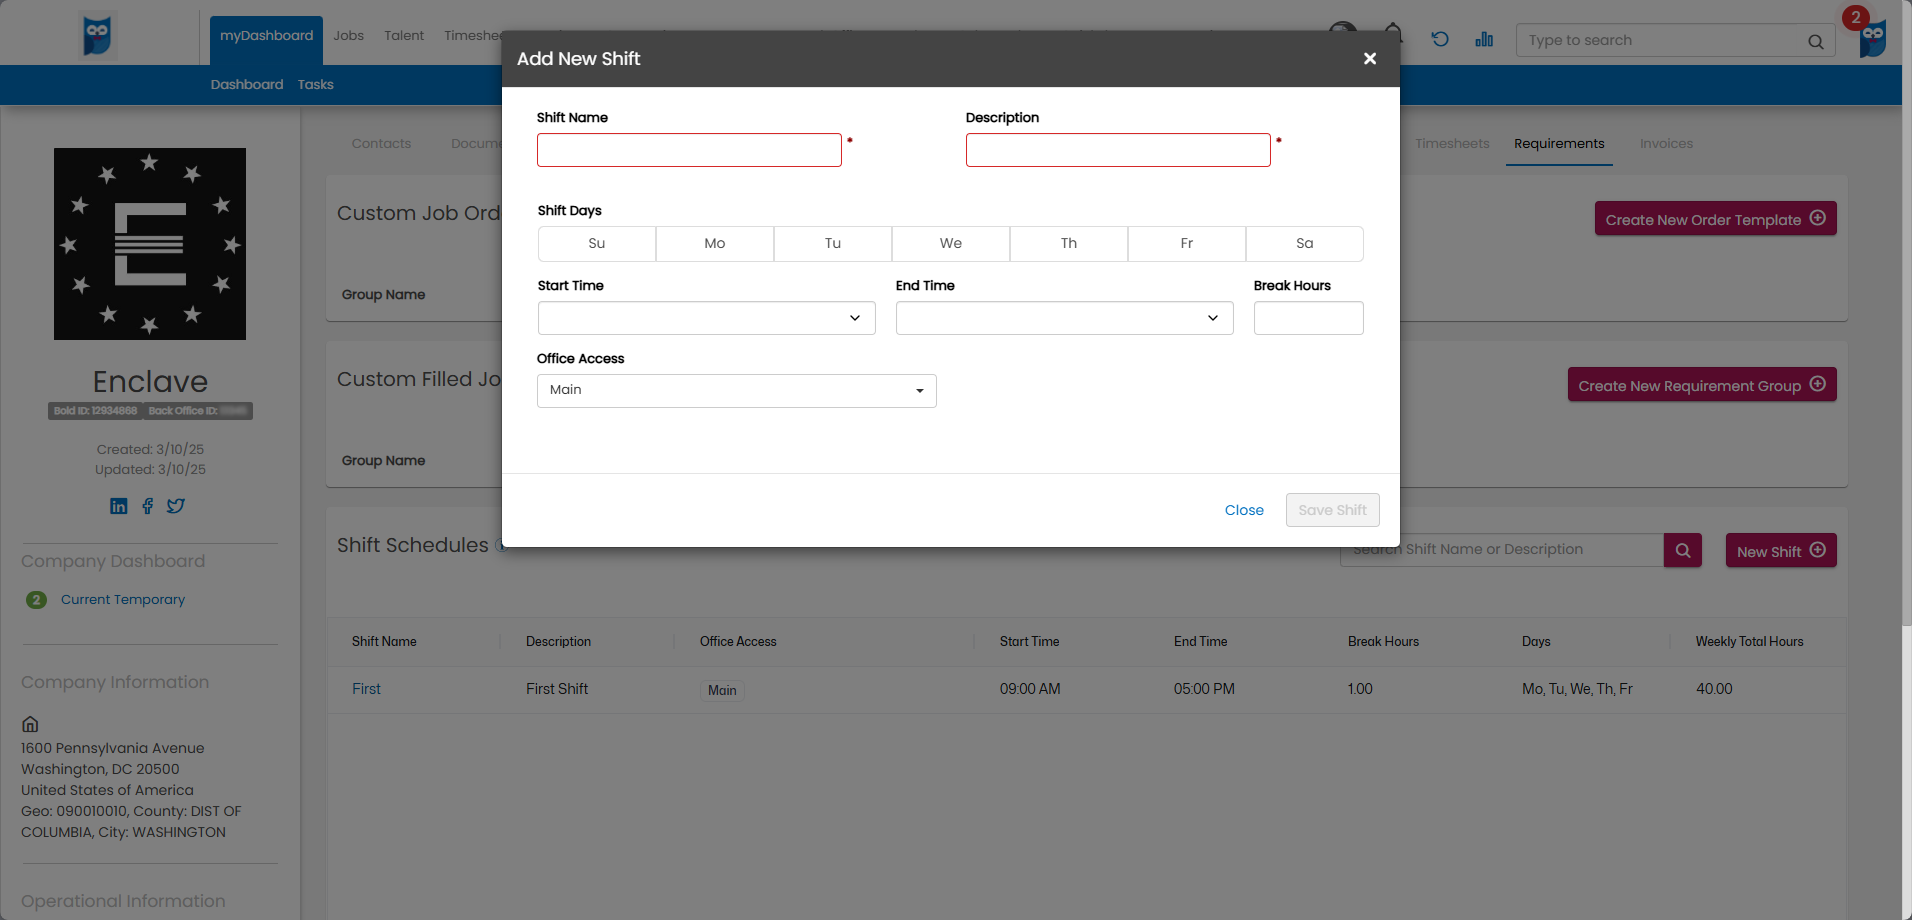Toggle the Mo shift day
The width and height of the screenshot is (1912, 920).
[x=715, y=244]
